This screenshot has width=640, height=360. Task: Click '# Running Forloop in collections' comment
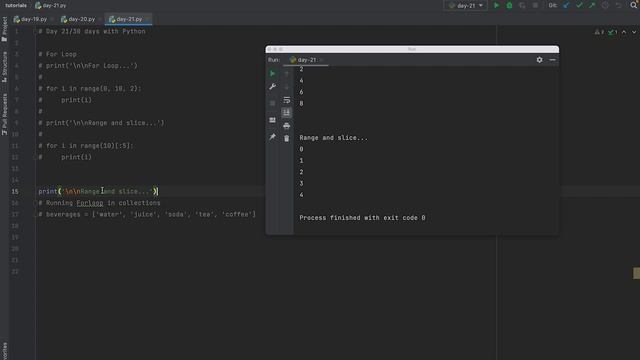(x=99, y=203)
